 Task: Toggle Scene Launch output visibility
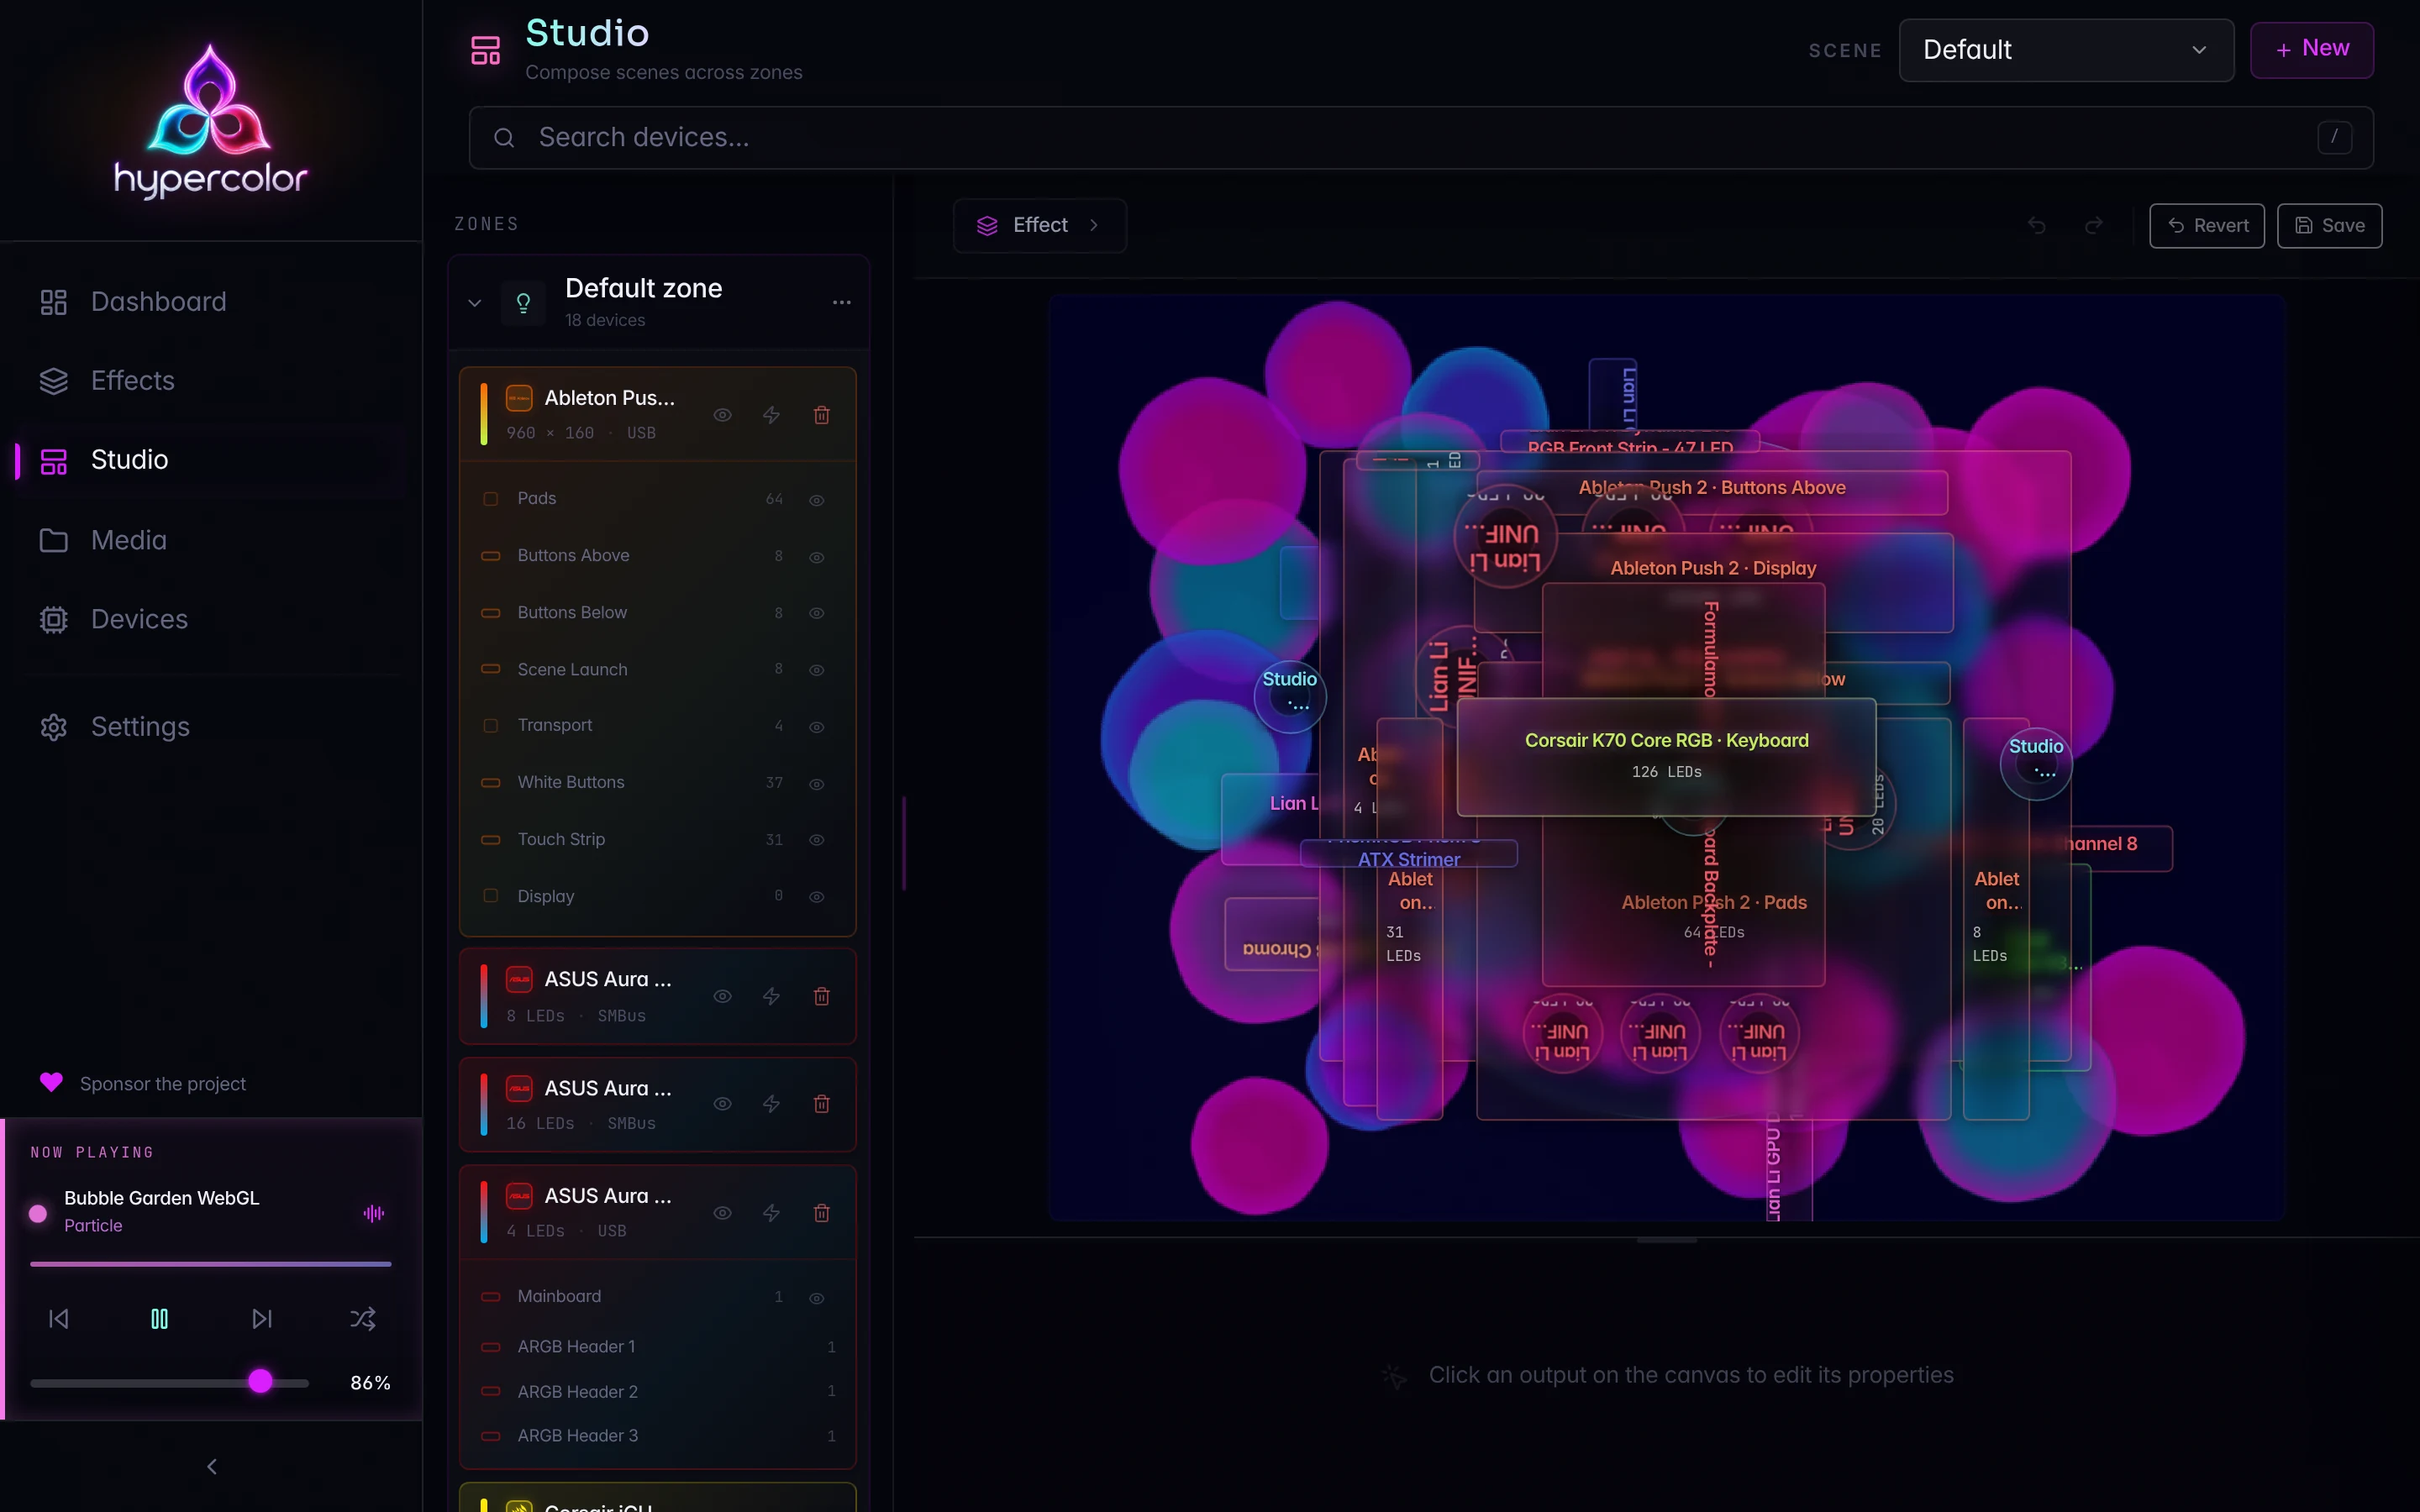[816, 670]
